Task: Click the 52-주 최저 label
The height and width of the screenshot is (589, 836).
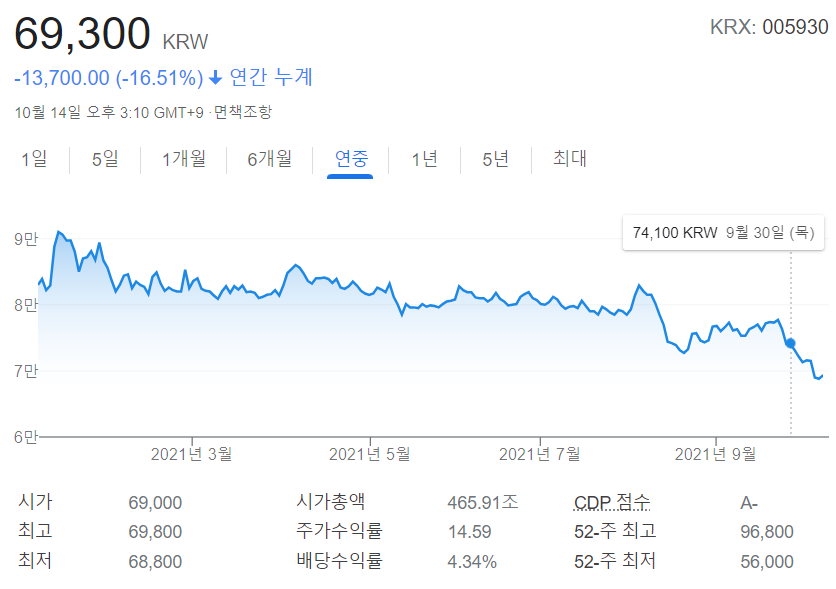Action: click(x=615, y=561)
